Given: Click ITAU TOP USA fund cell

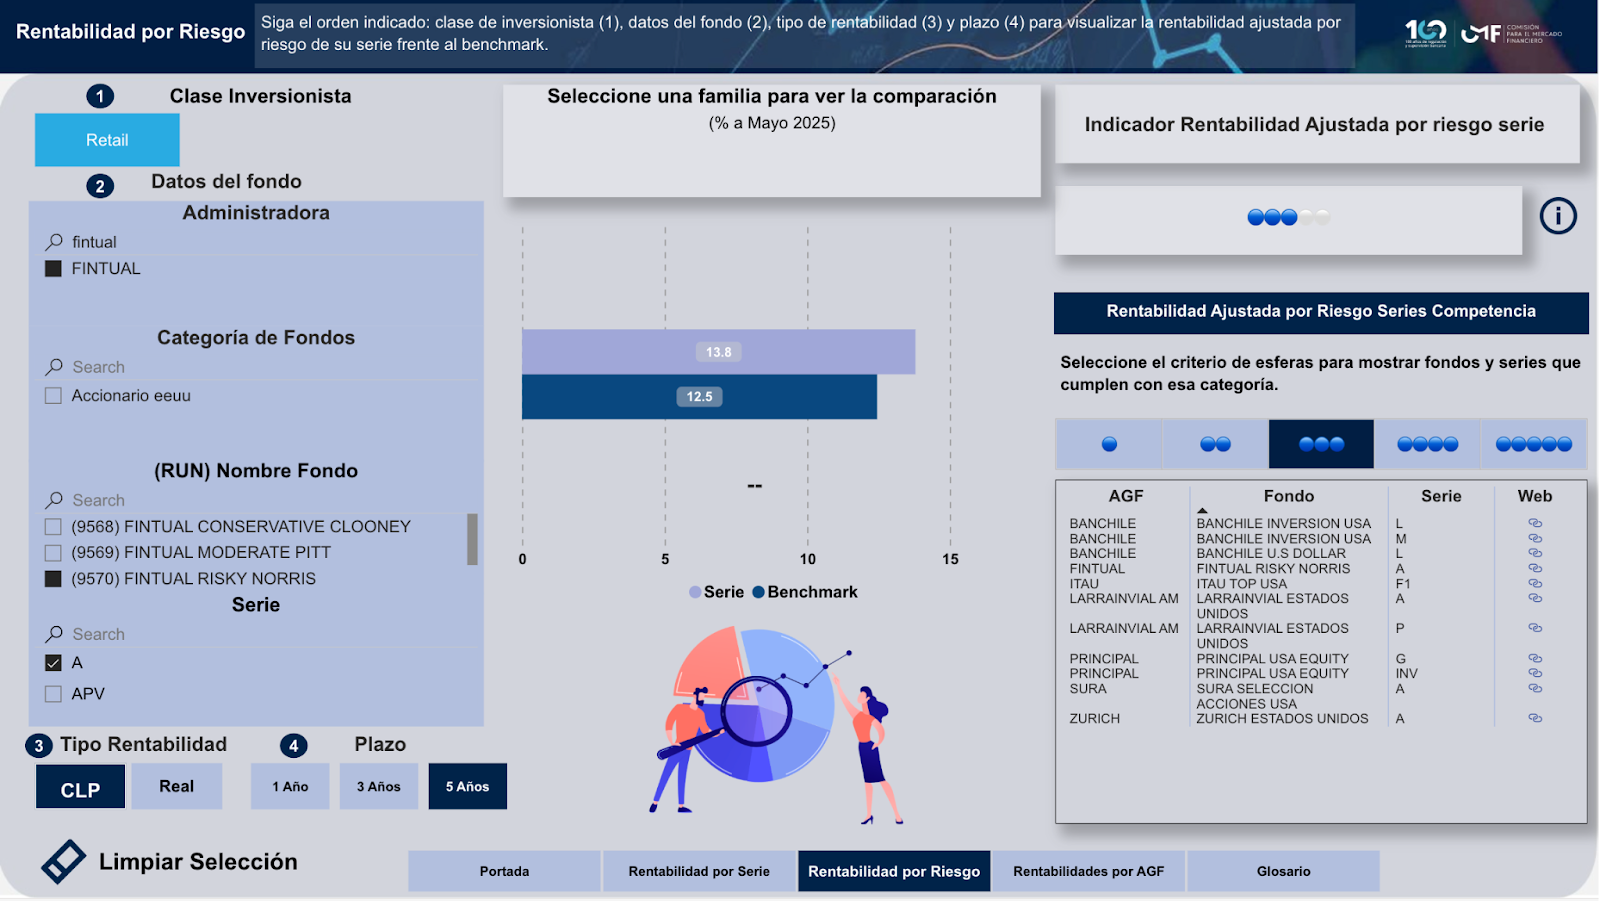Looking at the screenshot, I should [x=1242, y=584].
